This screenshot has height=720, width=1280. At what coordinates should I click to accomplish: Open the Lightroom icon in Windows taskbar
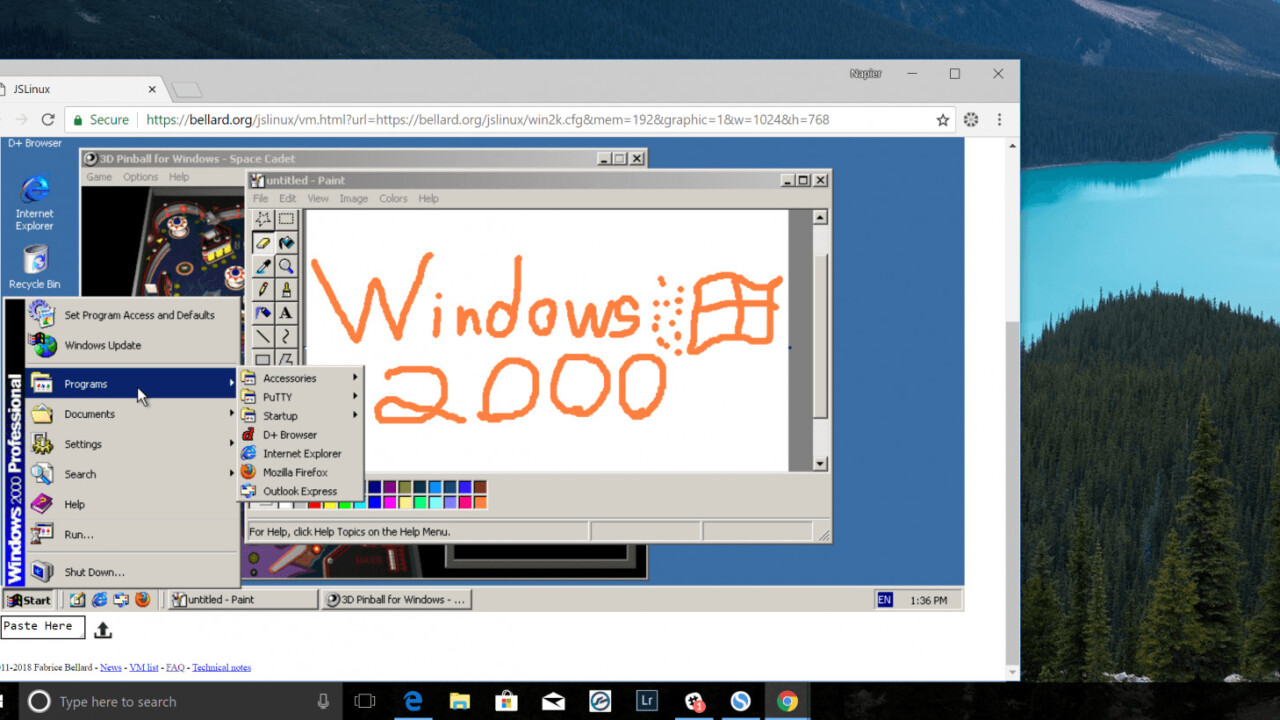coord(646,701)
